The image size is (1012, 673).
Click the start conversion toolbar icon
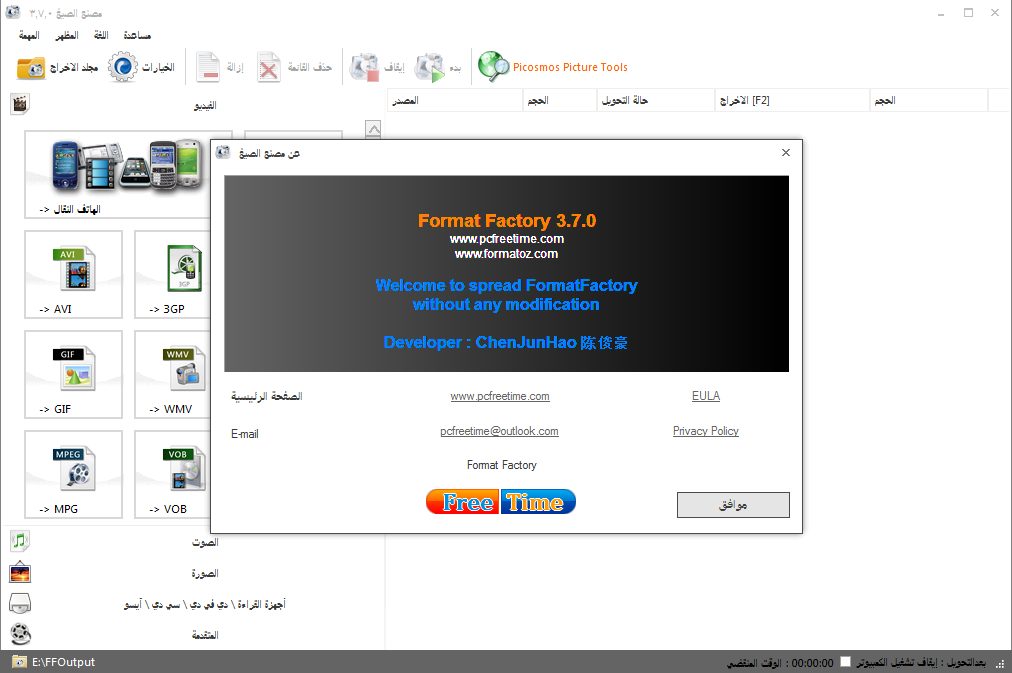point(429,67)
